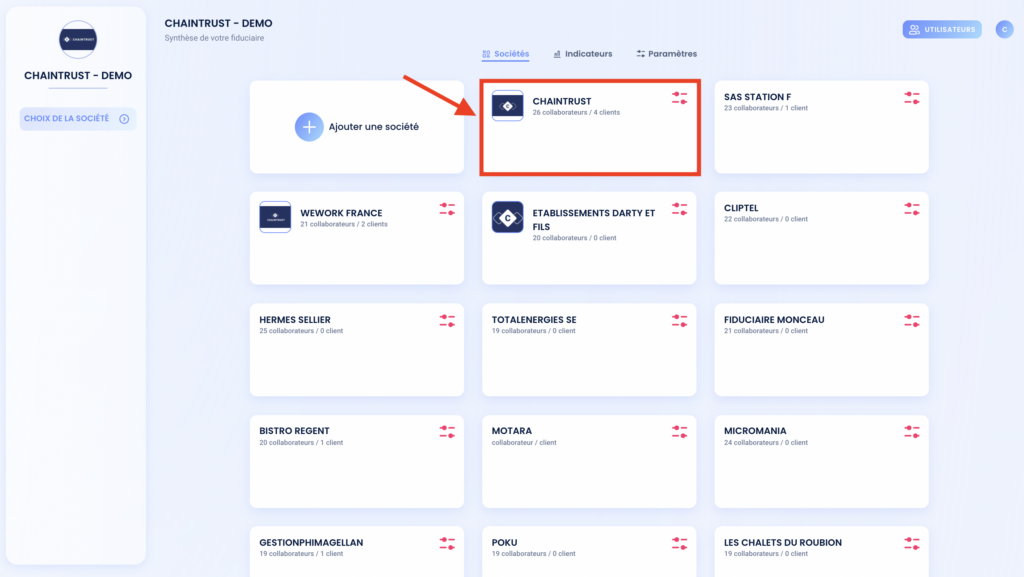Open the user avatar C in the top right
Screen dimensions: 1024x577
pyautogui.click(x=1004, y=29)
